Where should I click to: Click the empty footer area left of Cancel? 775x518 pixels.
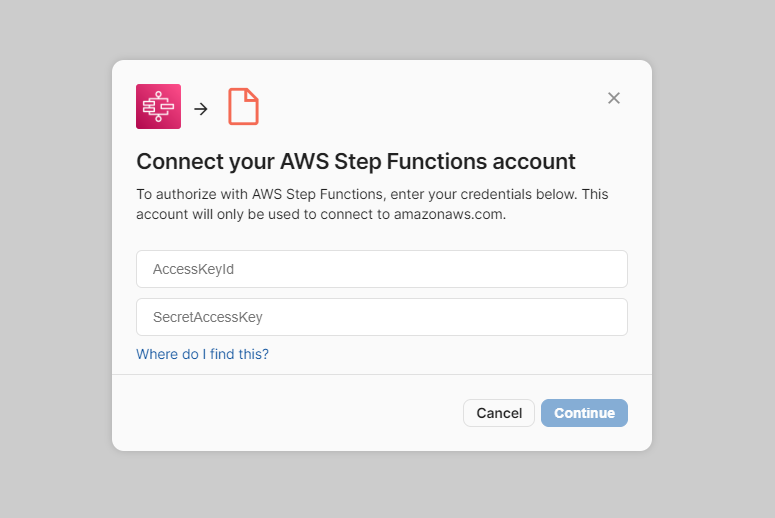click(290, 413)
